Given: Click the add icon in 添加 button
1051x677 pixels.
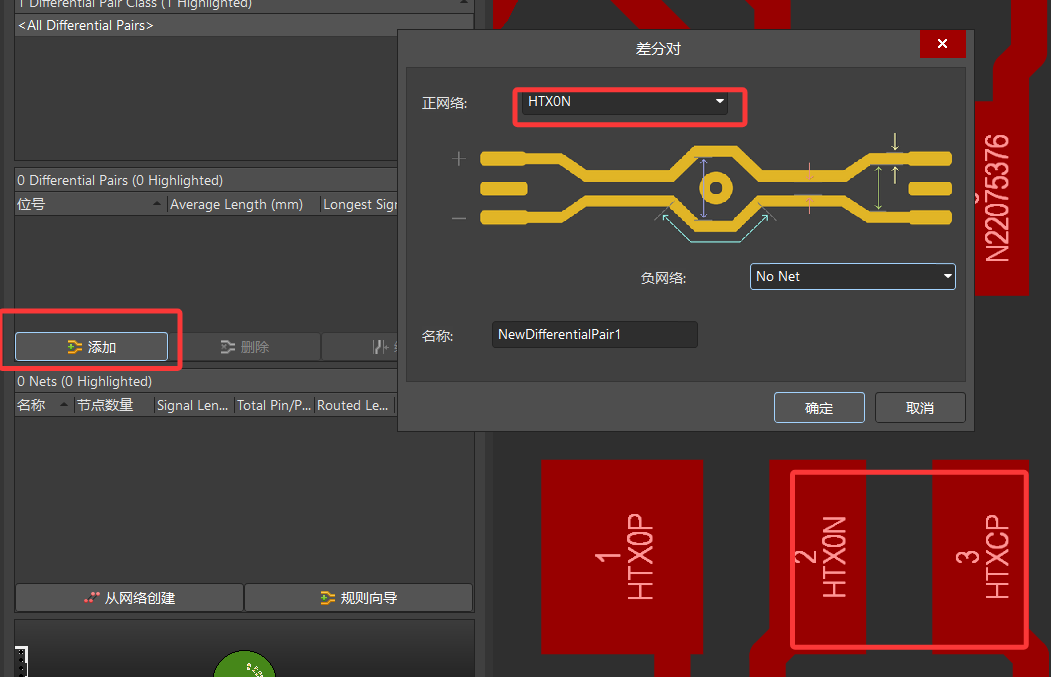Looking at the screenshot, I should pyautogui.click(x=74, y=347).
